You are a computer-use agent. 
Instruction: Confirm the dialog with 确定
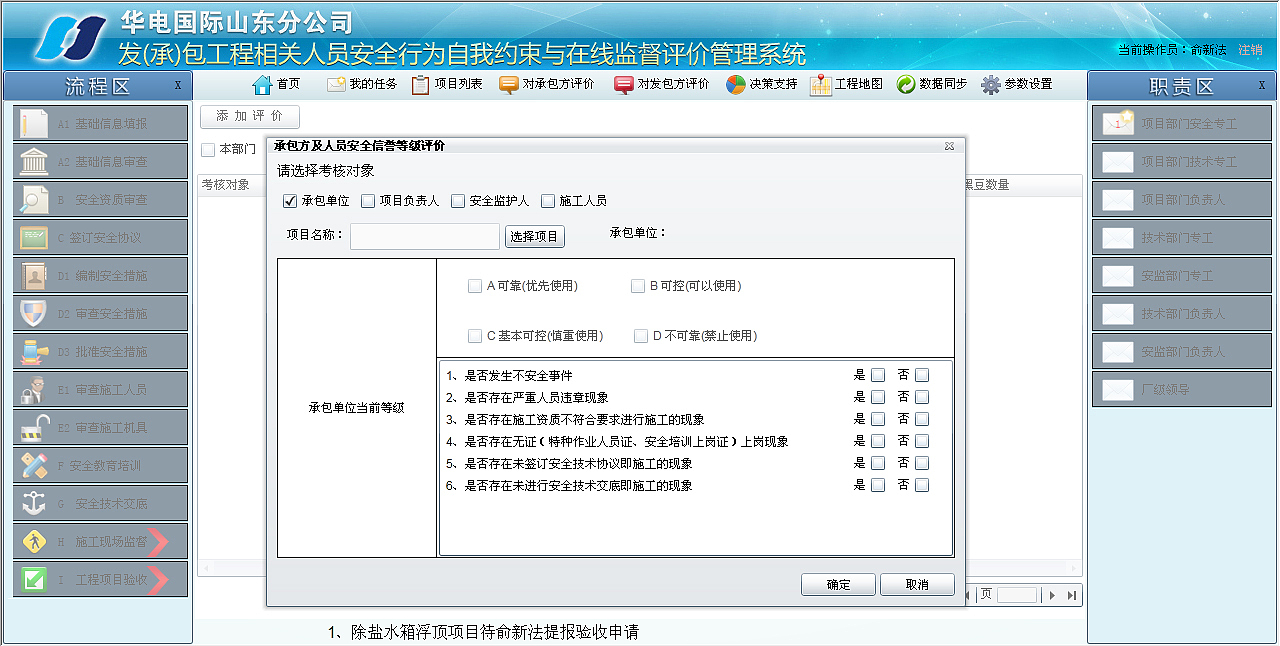pyautogui.click(x=839, y=585)
